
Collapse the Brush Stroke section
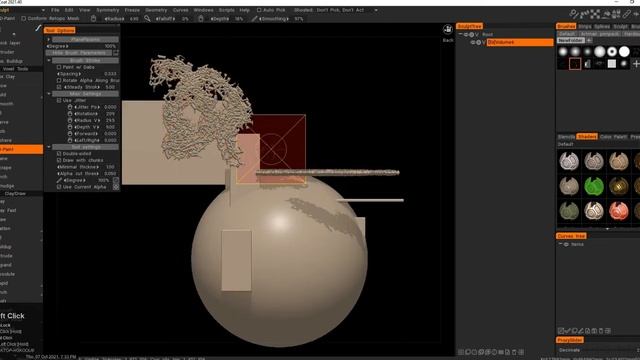point(49,60)
